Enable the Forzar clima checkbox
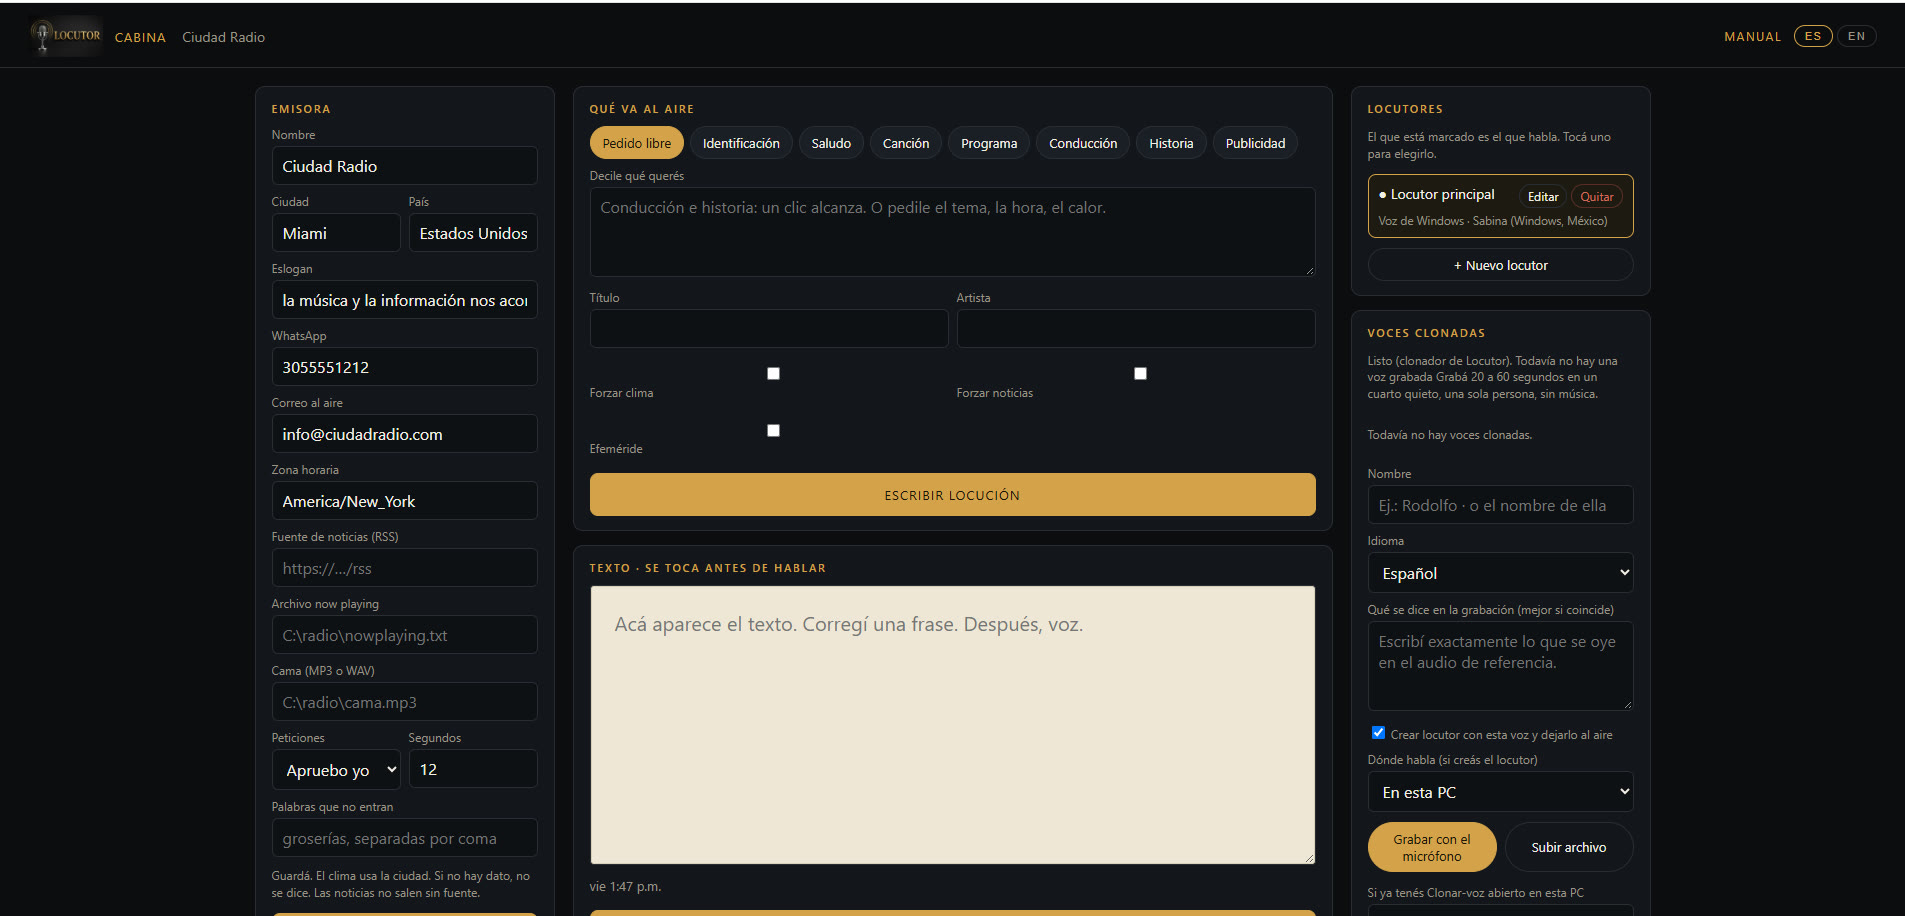The width and height of the screenshot is (1905, 916). click(773, 373)
